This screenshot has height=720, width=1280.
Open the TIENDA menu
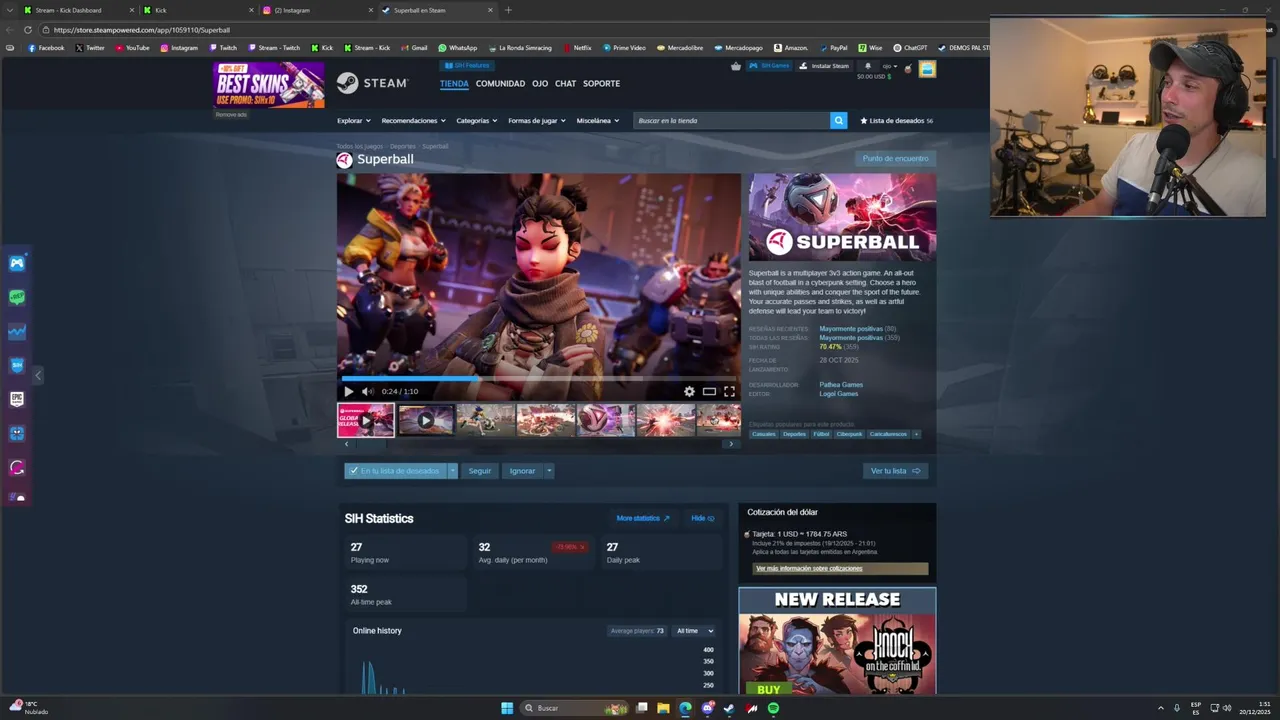pos(454,84)
